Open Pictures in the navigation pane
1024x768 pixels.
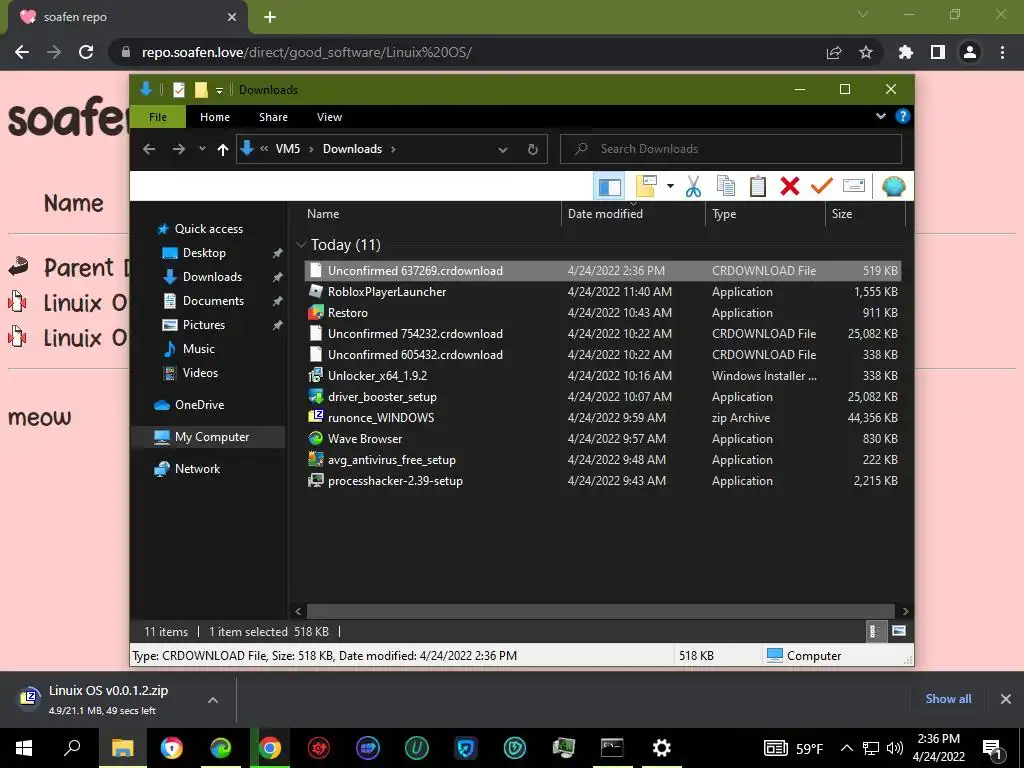click(x=193, y=325)
